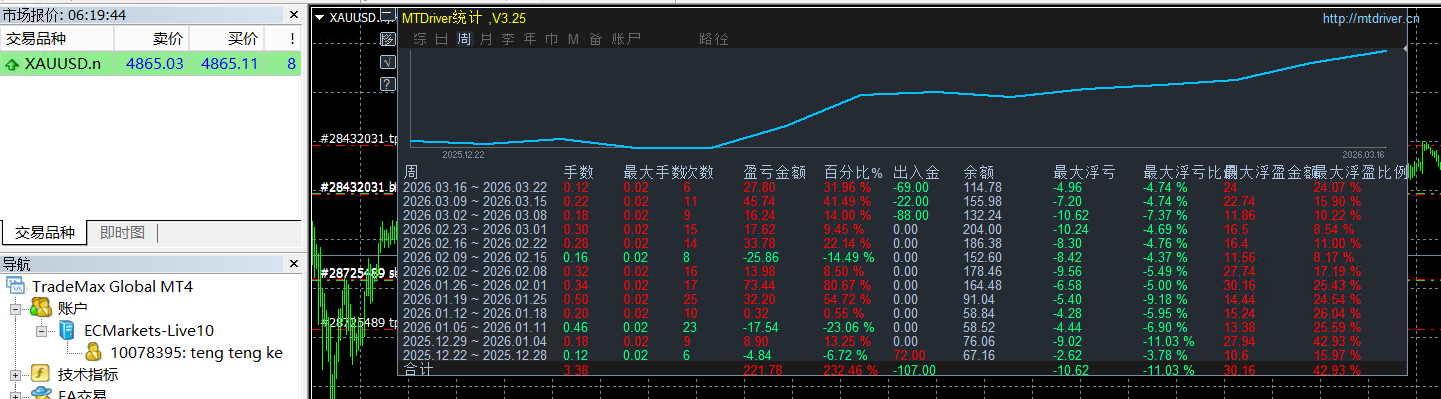This screenshot has width=1441, height=399.
Task: Click the question mark help button on chart
Action: click(389, 85)
